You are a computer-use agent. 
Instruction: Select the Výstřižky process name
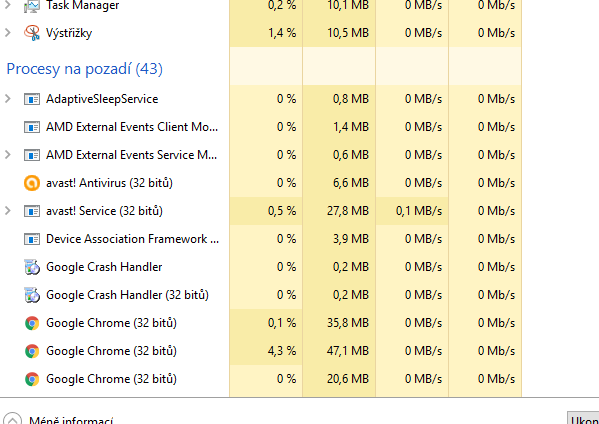tap(69, 33)
